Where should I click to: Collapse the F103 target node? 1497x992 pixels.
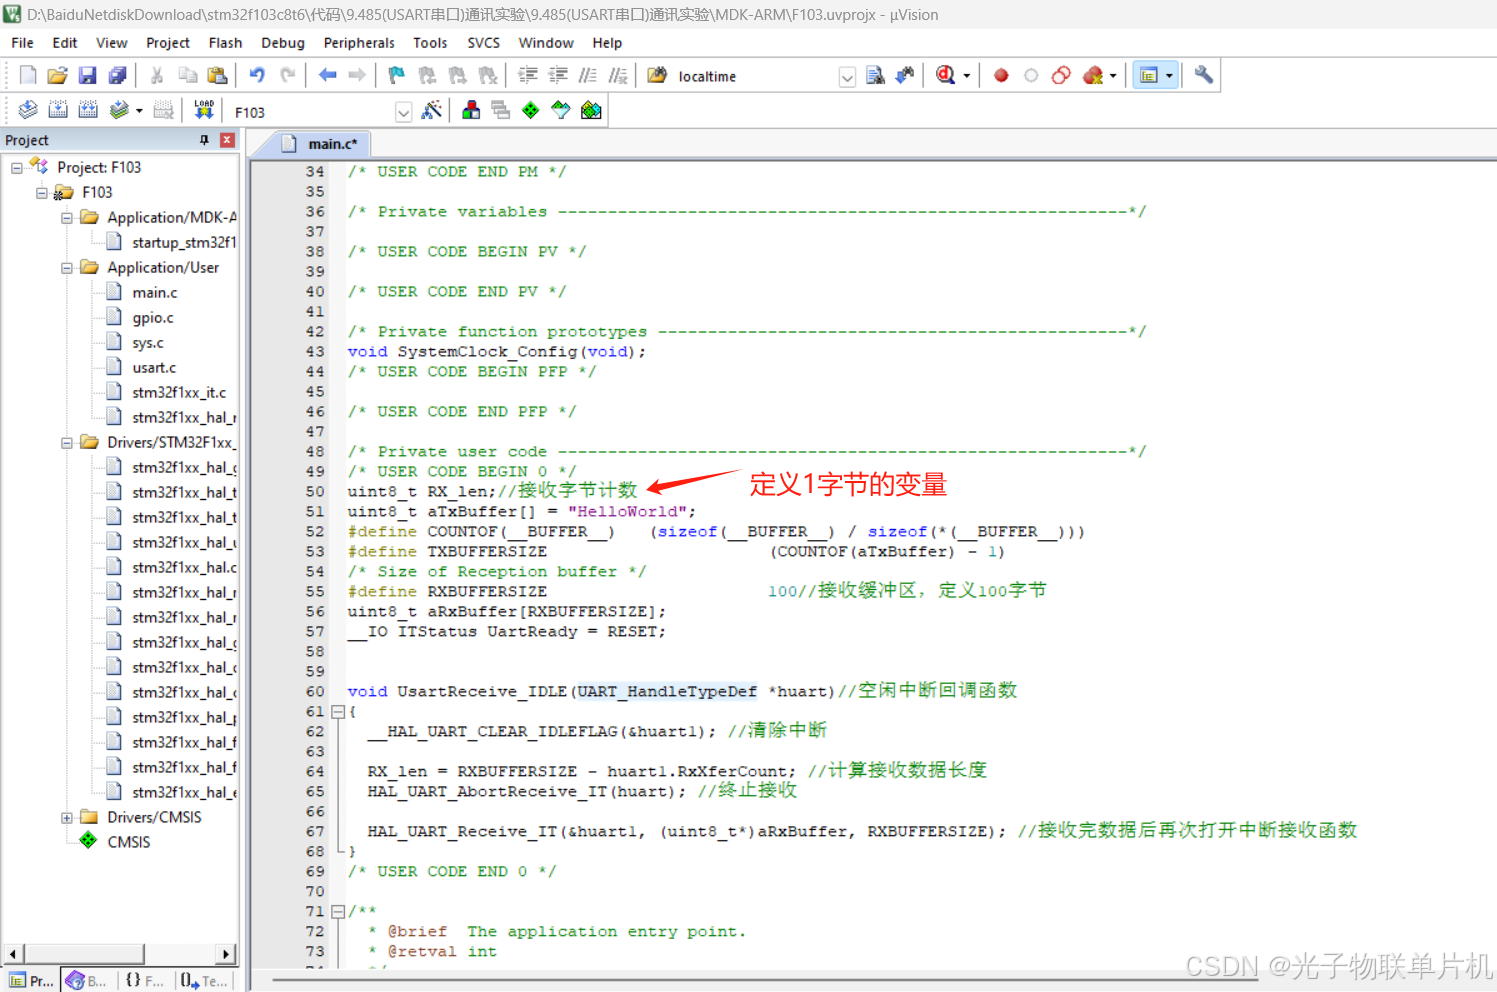coord(42,193)
